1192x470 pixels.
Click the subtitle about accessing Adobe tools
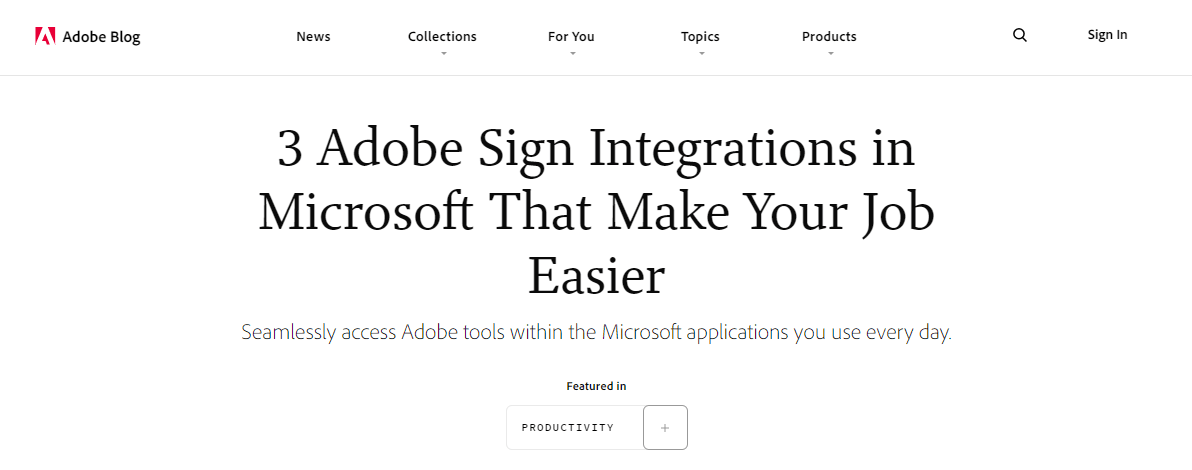click(x=596, y=332)
